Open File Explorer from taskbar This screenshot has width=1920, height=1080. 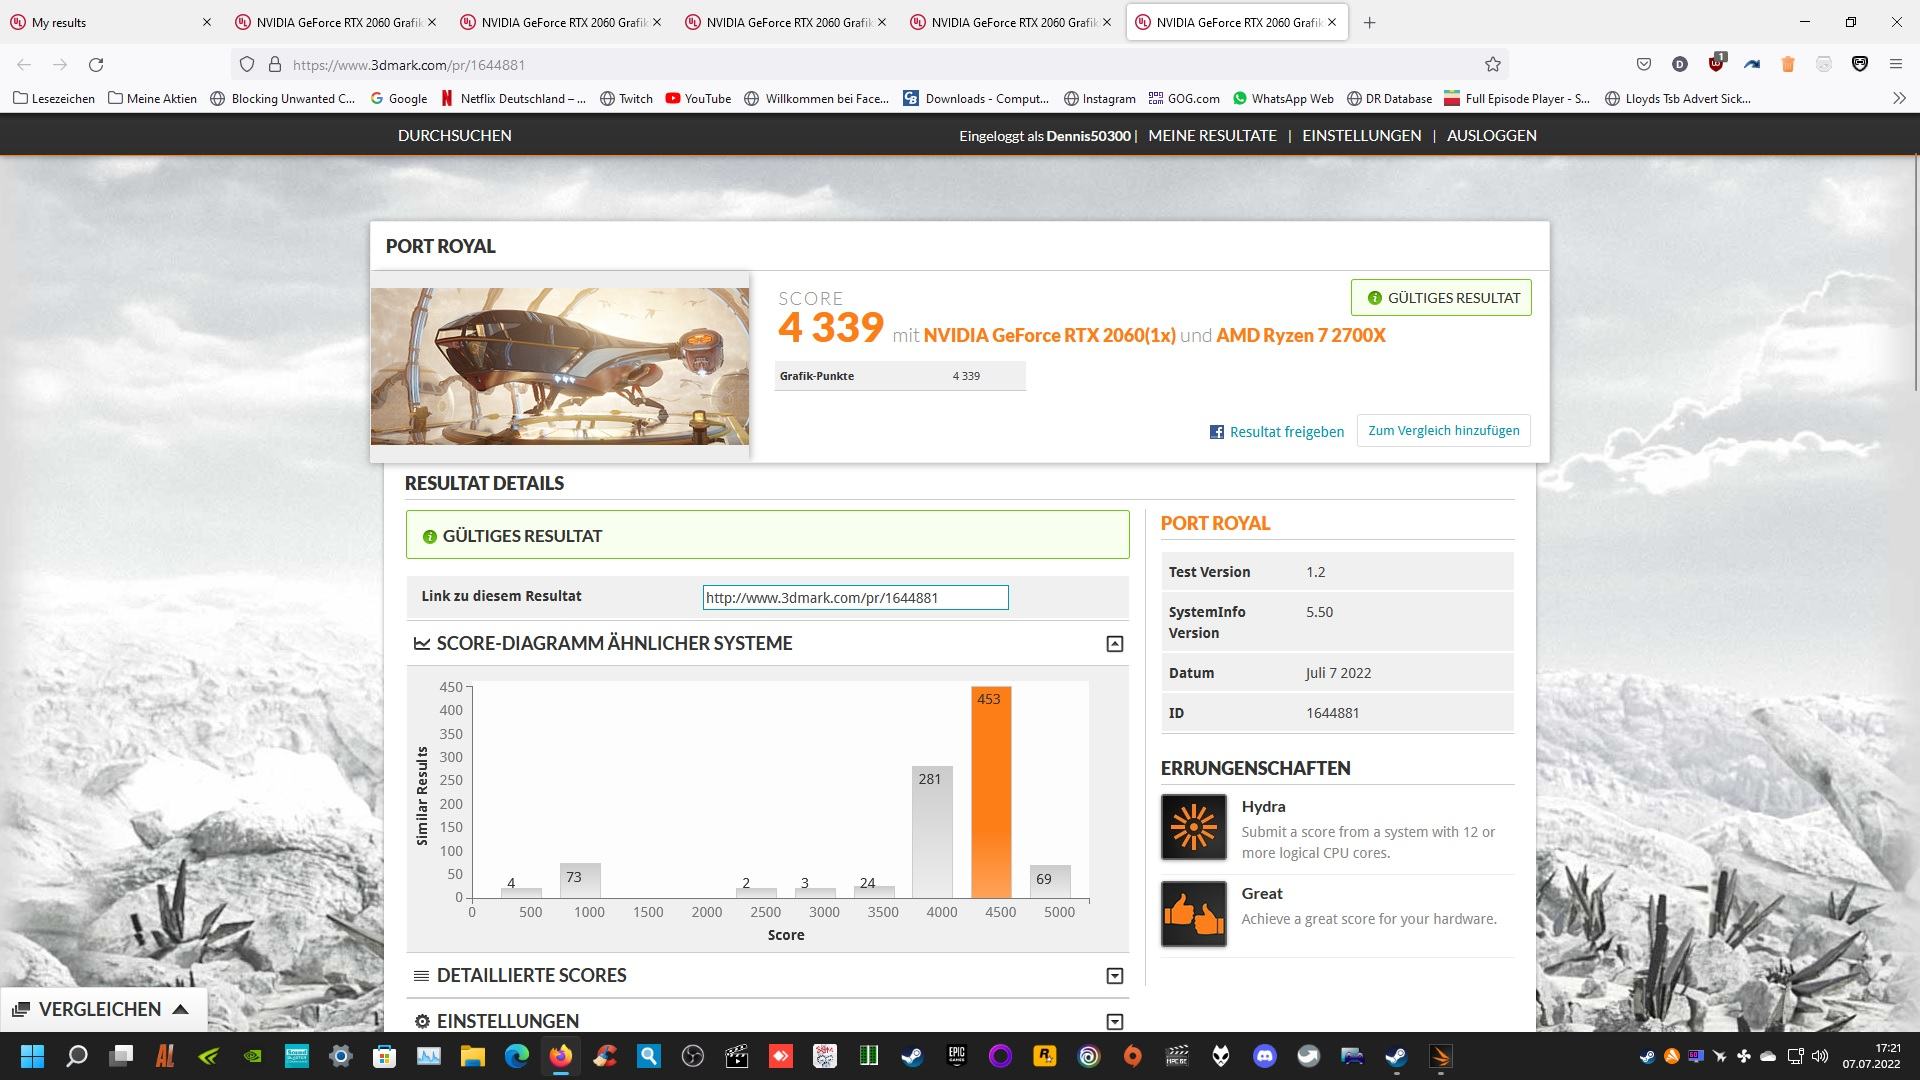pyautogui.click(x=472, y=1056)
